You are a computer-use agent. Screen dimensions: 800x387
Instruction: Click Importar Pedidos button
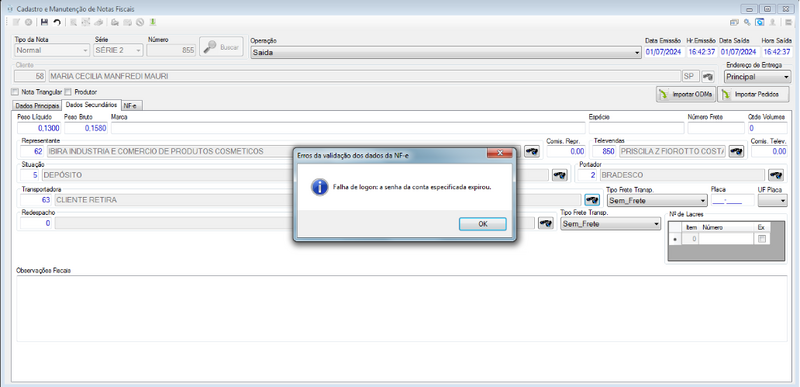753,94
